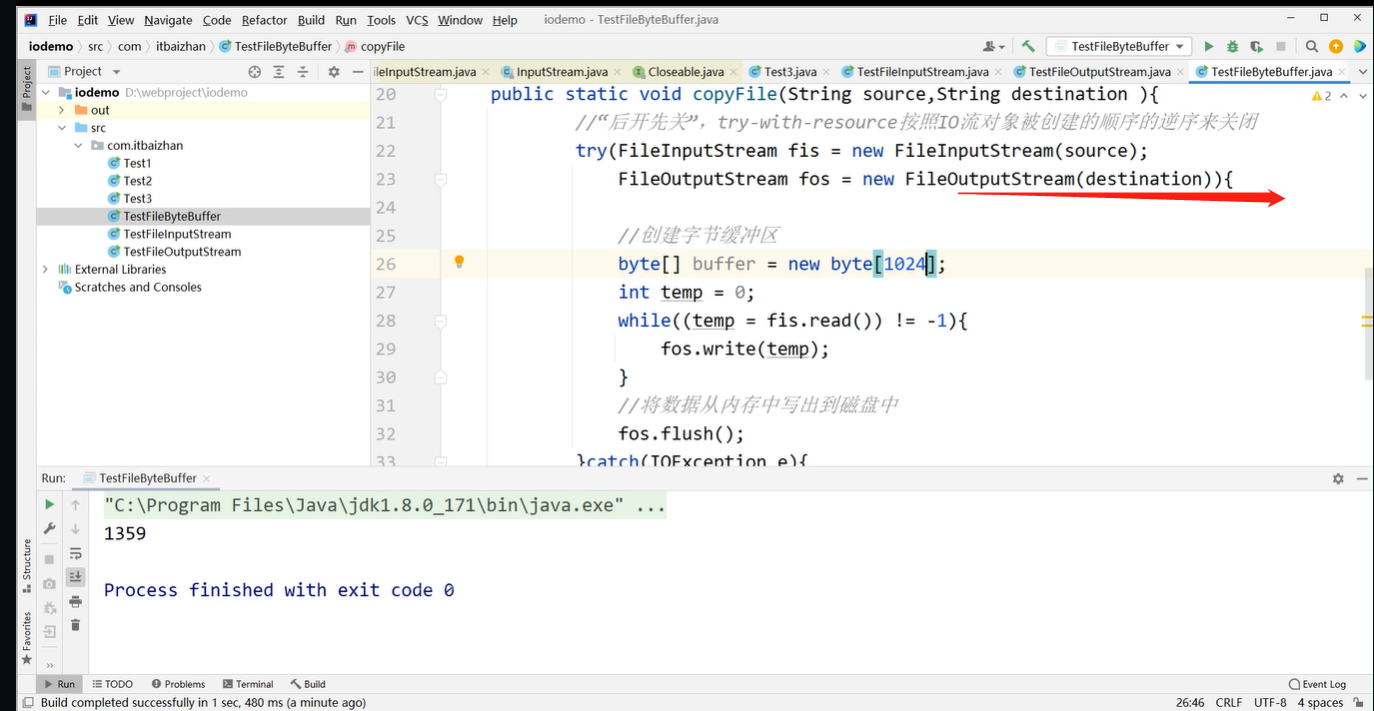This screenshot has width=1374, height=711.
Task: Jump to next highlighted error arrow
Action: point(1361,96)
